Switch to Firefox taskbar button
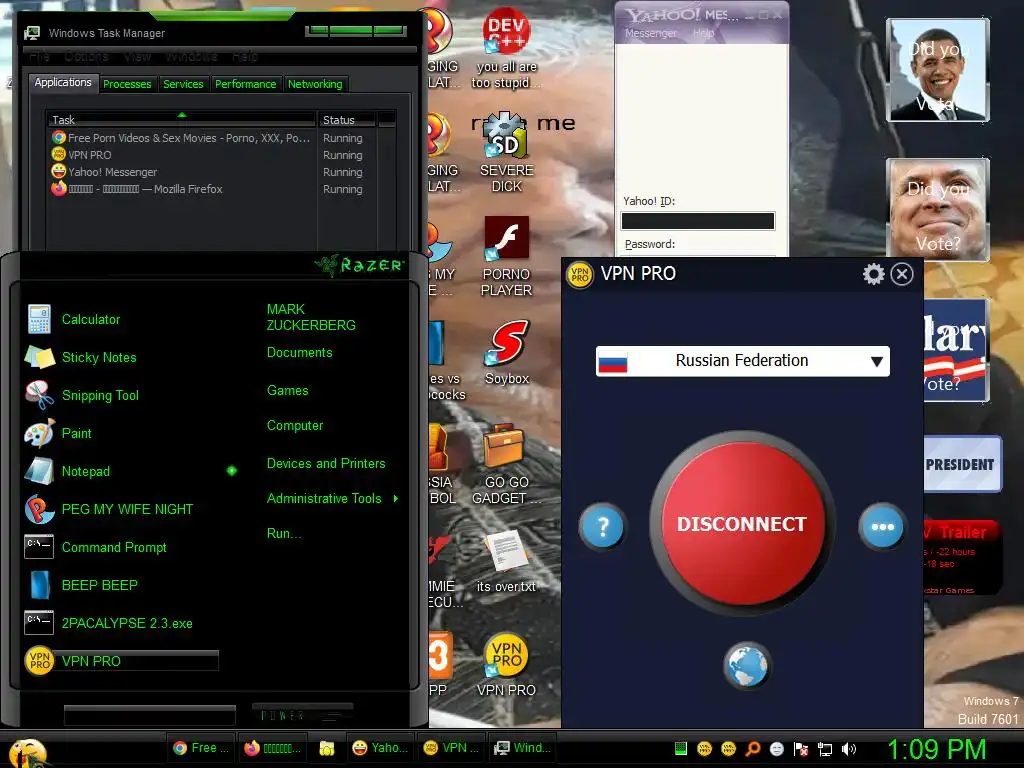1024x768 pixels. pyautogui.click(x=272, y=748)
